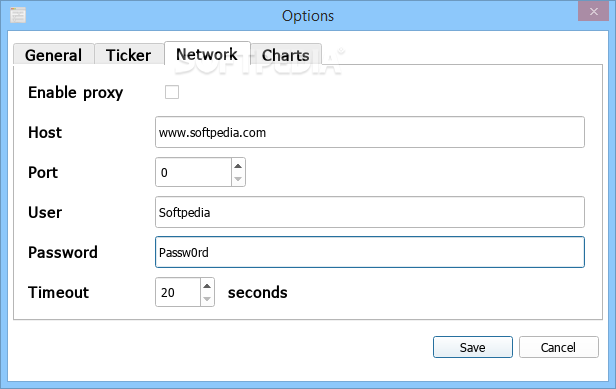The image size is (616, 389).
Task: Increase Port value with up arrow
Action: click(238, 165)
